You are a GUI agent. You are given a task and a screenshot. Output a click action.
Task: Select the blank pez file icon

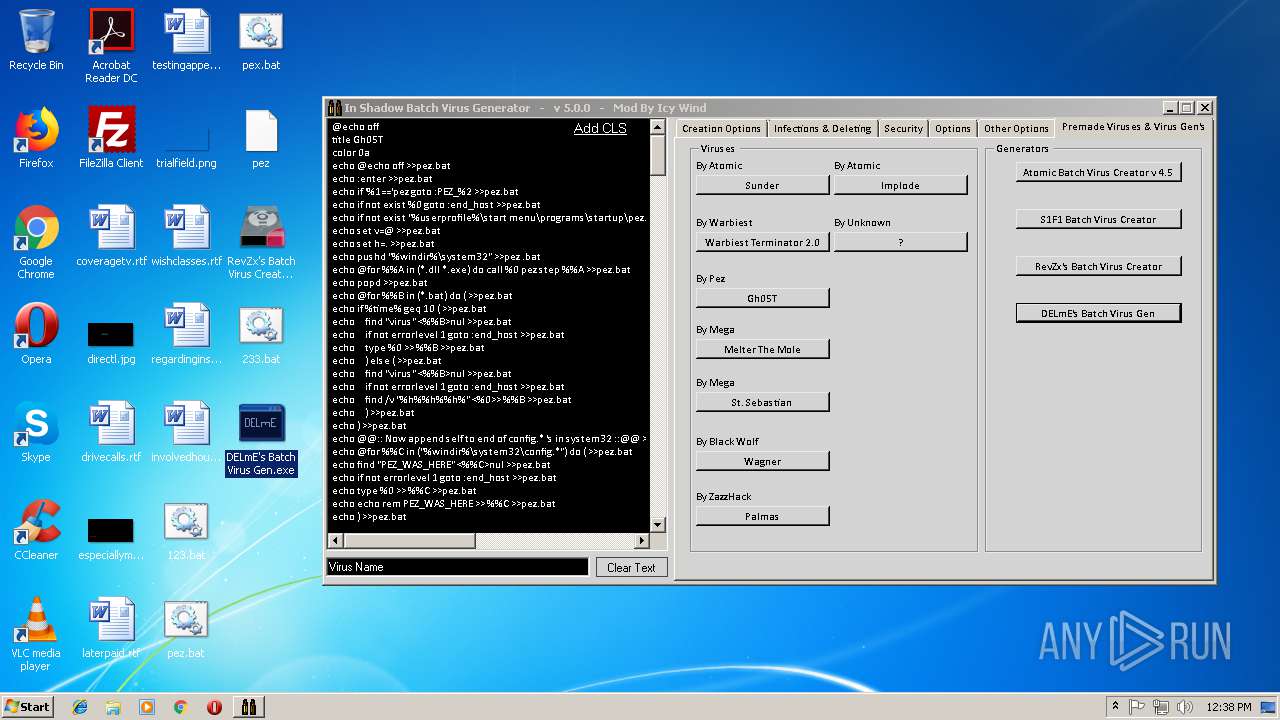tap(261, 138)
